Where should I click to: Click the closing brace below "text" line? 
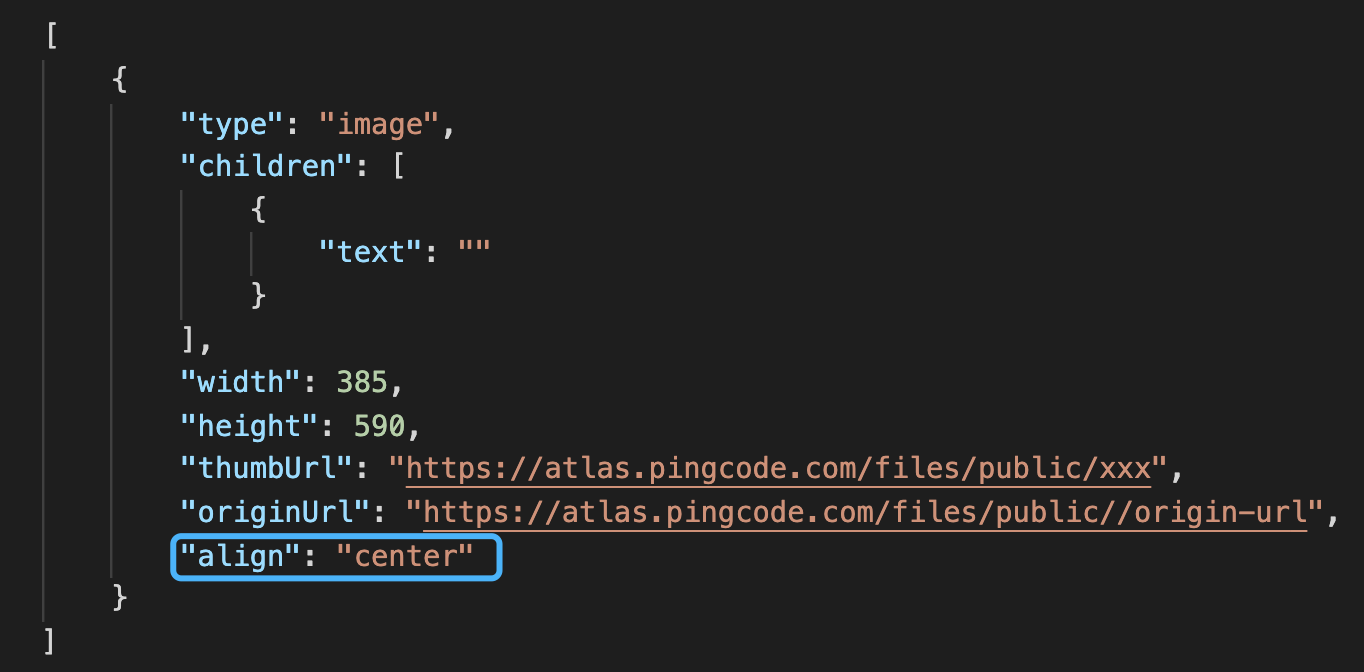[259, 295]
